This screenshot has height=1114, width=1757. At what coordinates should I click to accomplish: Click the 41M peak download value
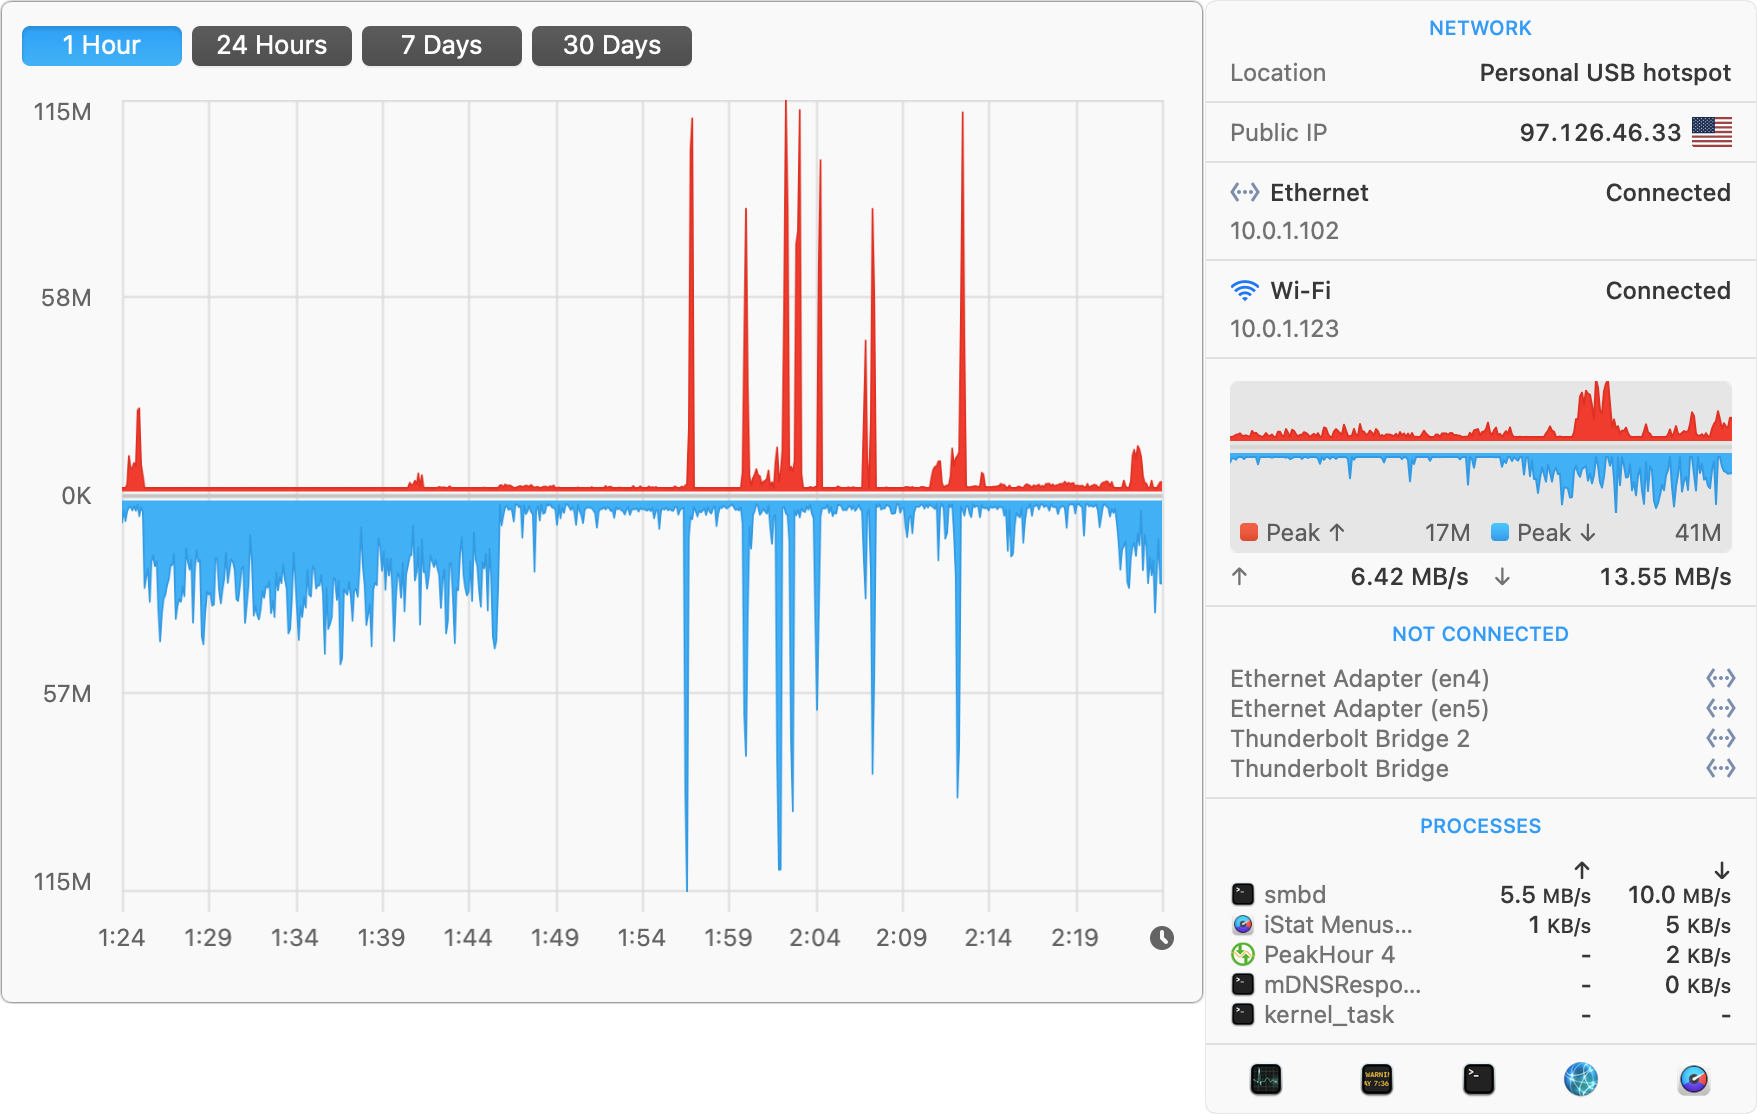(x=1698, y=533)
